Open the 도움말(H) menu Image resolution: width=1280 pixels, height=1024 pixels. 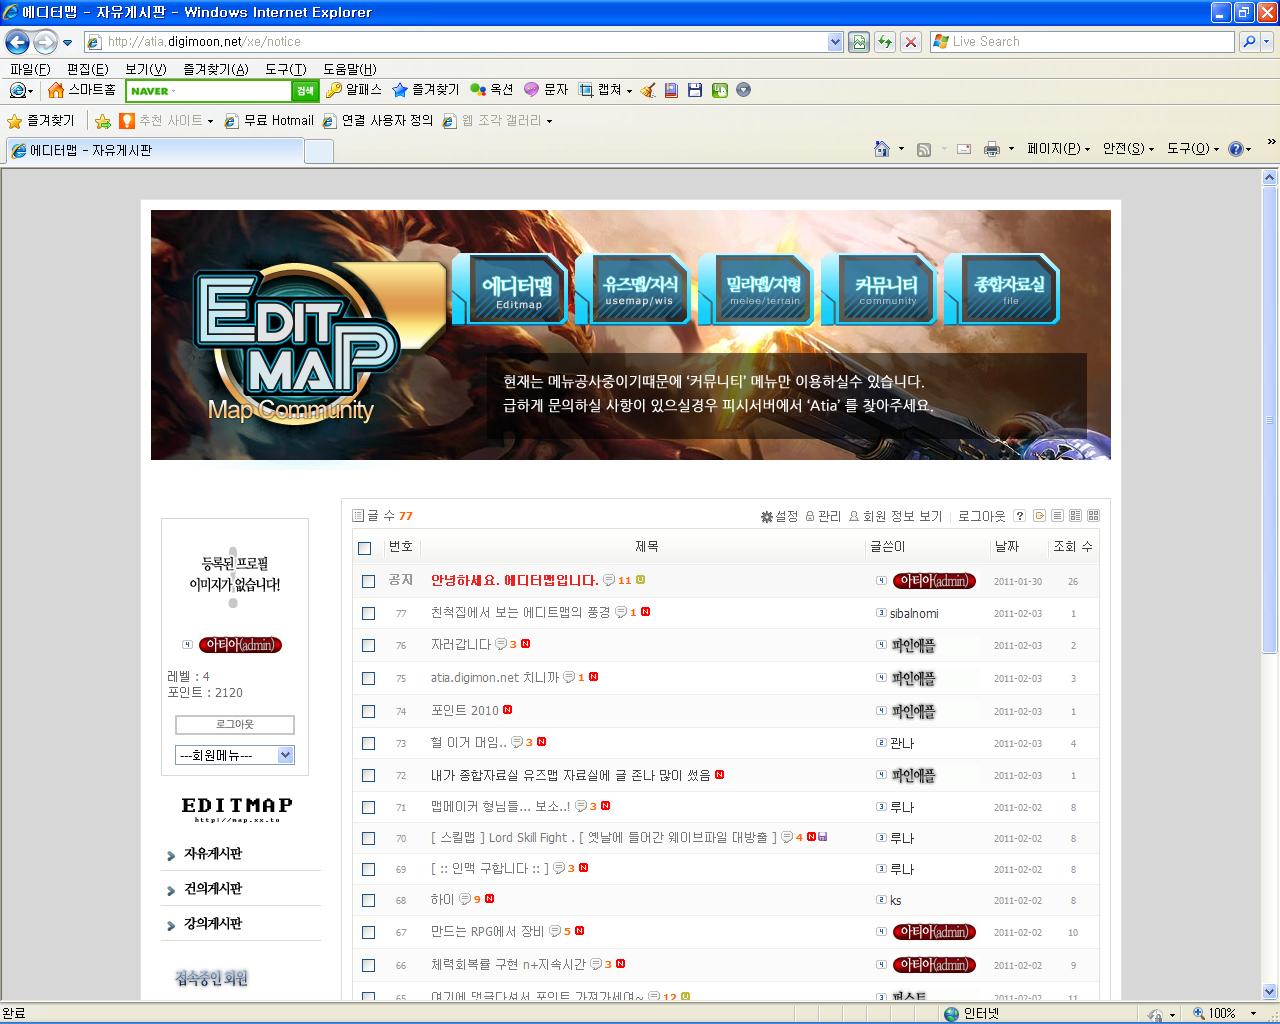[349, 69]
